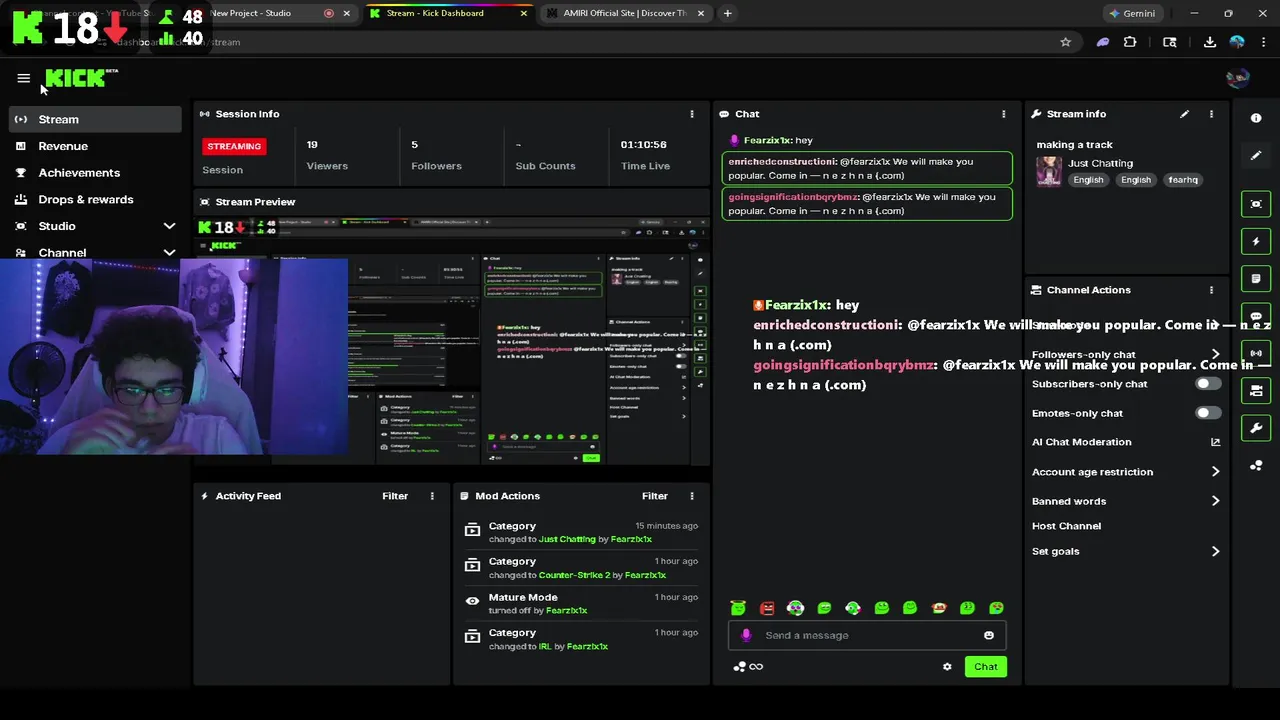Open Channel Actions three-dot menu

1211,290
